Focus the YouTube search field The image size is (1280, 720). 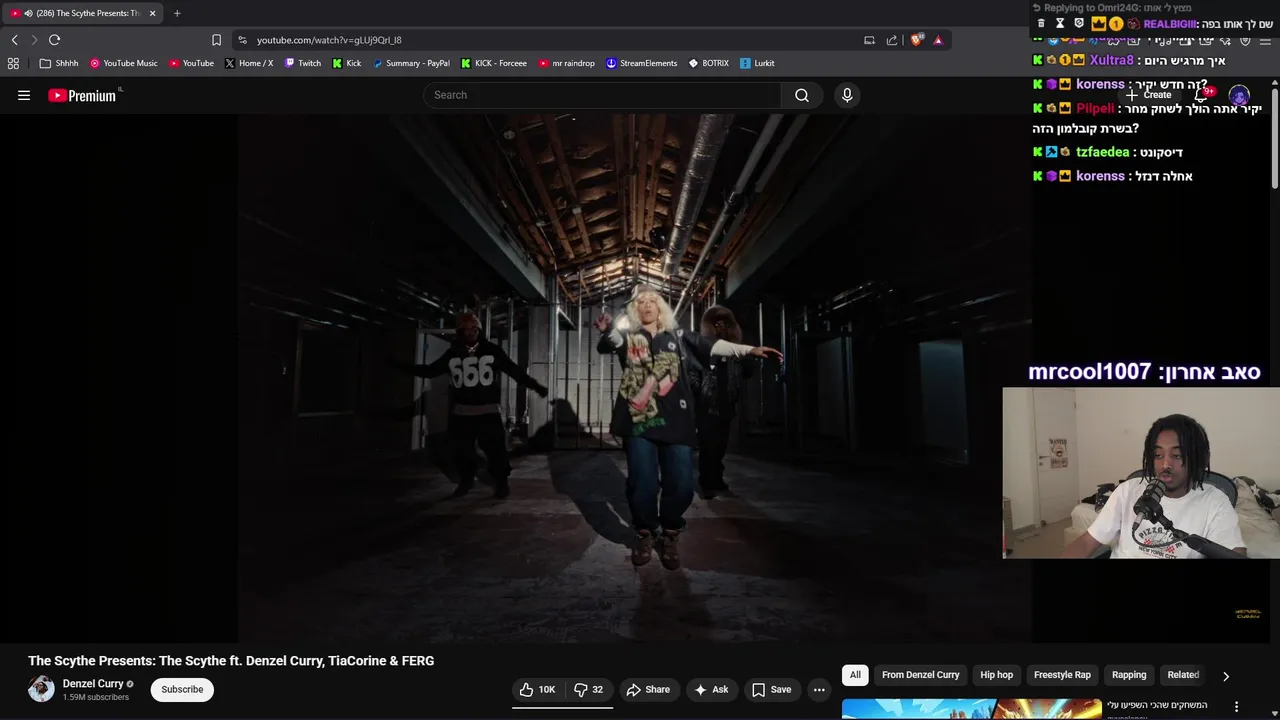(602, 95)
